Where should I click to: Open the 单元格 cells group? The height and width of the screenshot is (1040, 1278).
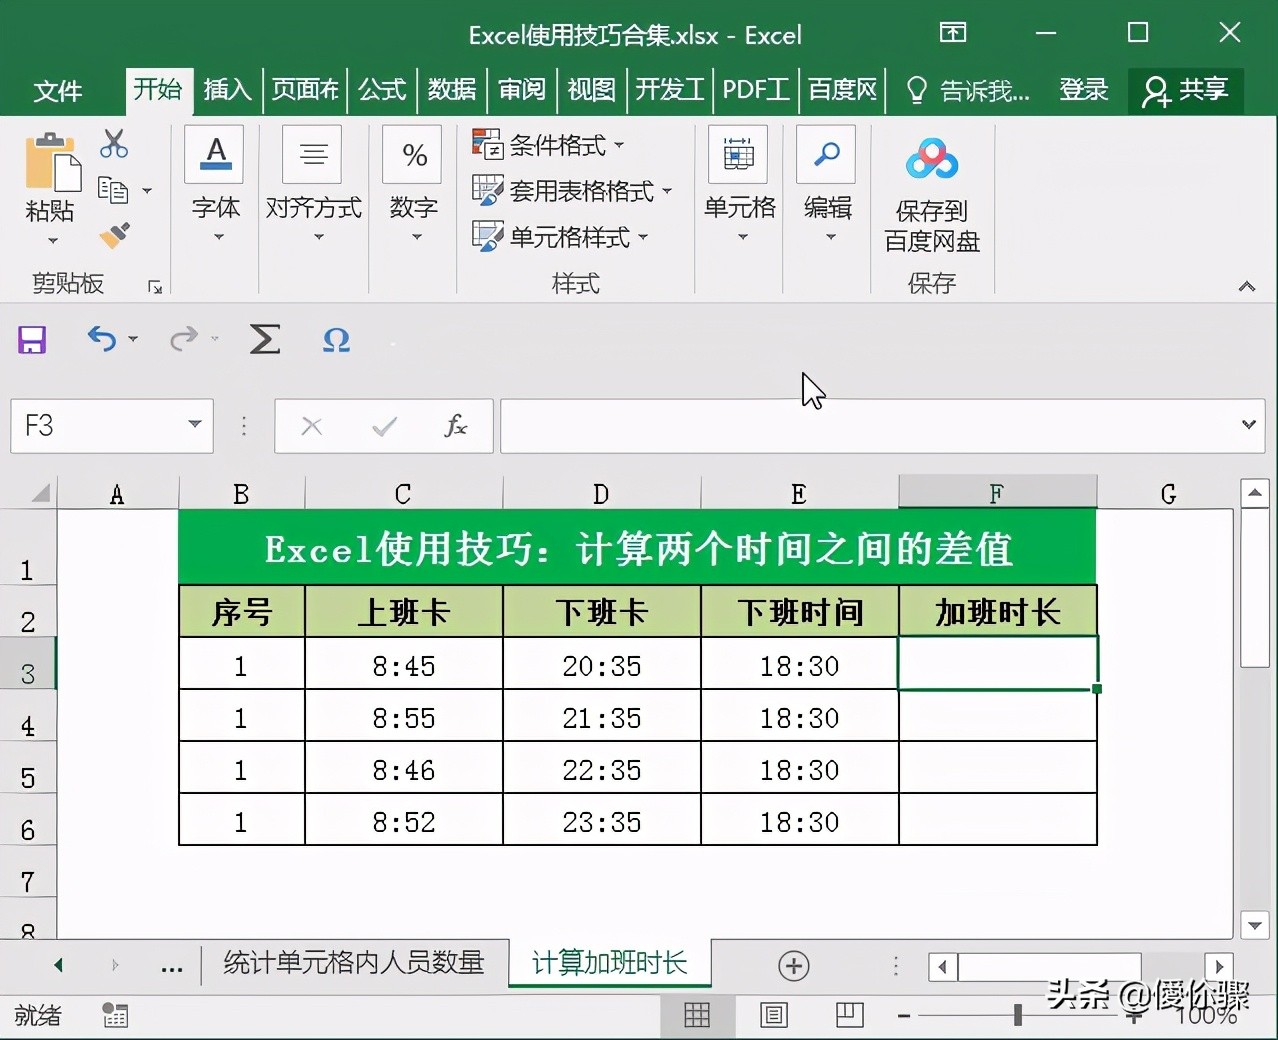(740, 185)
